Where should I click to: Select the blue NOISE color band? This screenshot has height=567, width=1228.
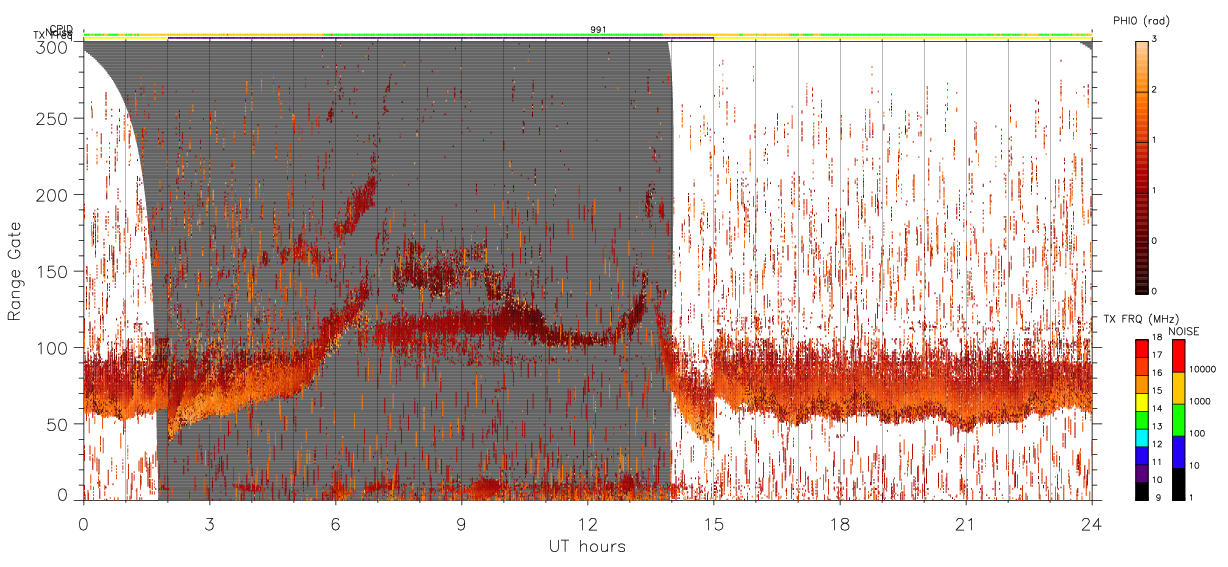pyautogui.click(x=1177, y=452)
